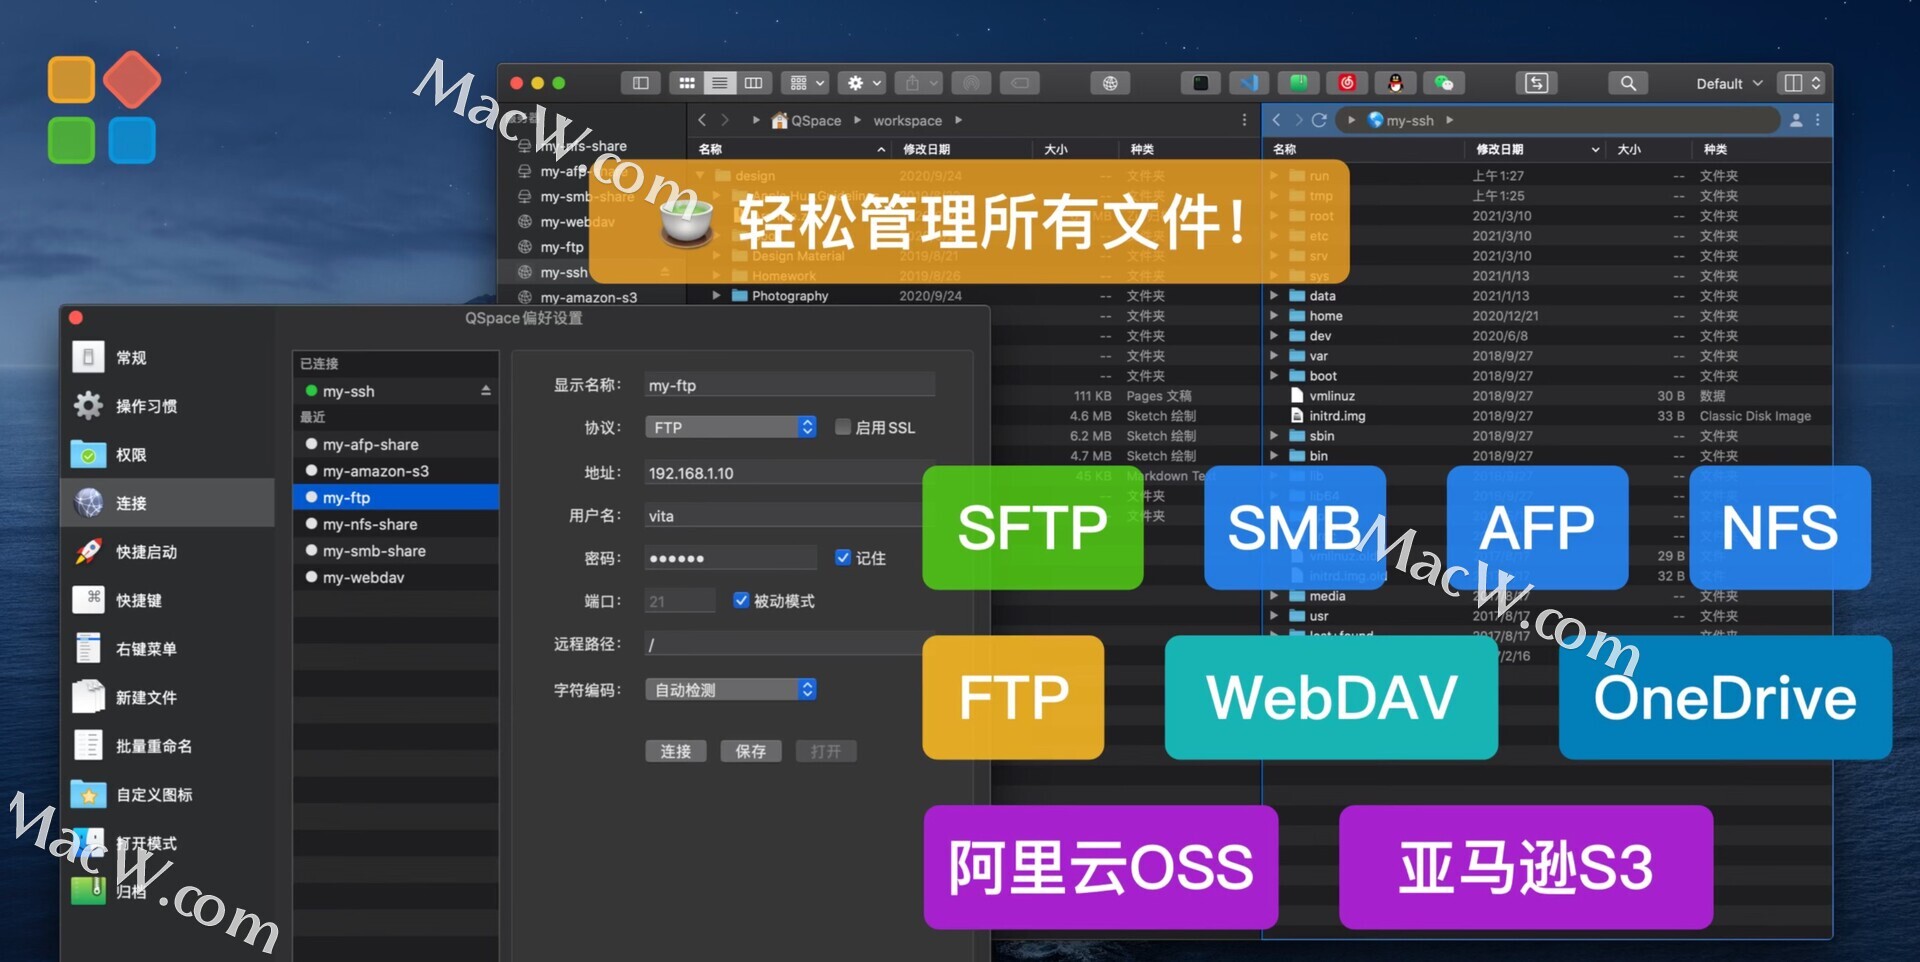Select initrd.img file in my-ssh pane
This screenshot has height=962, width=1920.
(1337, 416)
